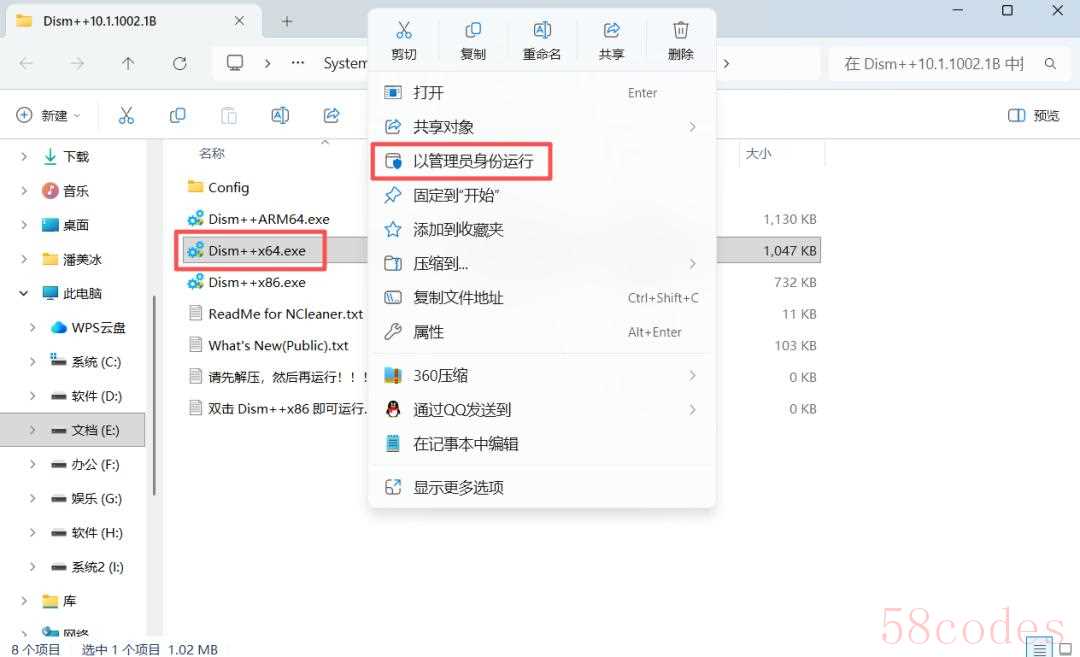Viewport: 1080px width, 657px height.
Task: Switch to details view icon in status bar
Action: 1039,649
